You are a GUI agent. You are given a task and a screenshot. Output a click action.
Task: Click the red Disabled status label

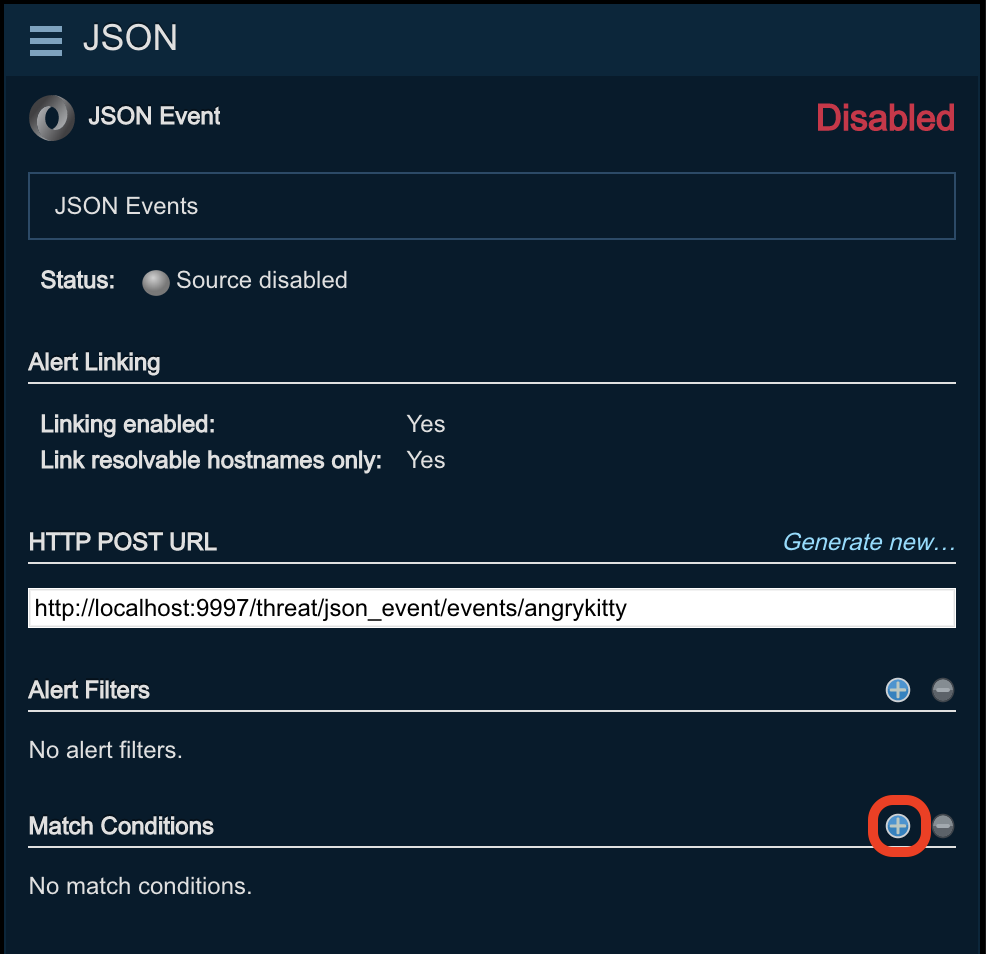coord(885,118)
